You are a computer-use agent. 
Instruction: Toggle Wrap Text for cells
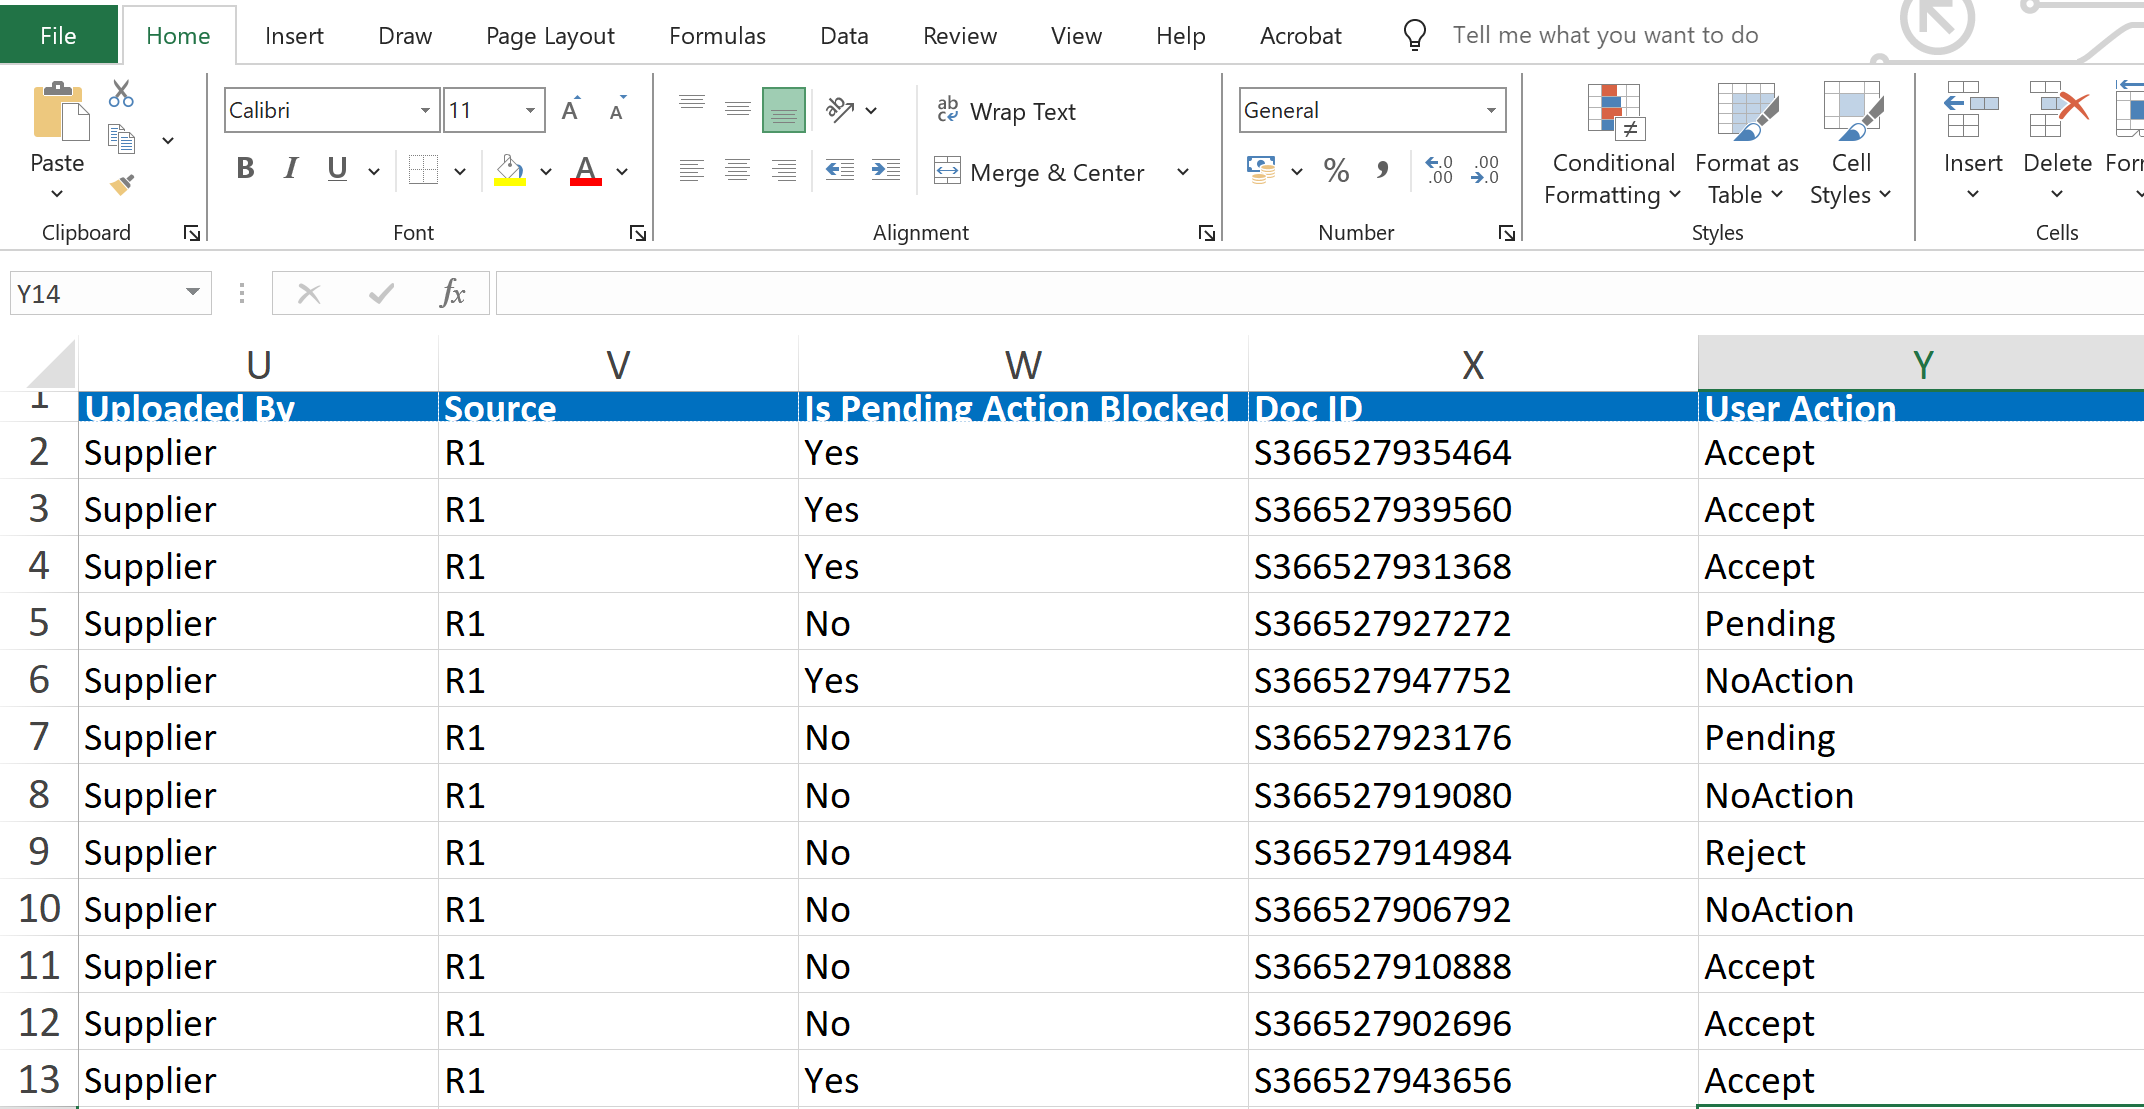pos(1006,111)
